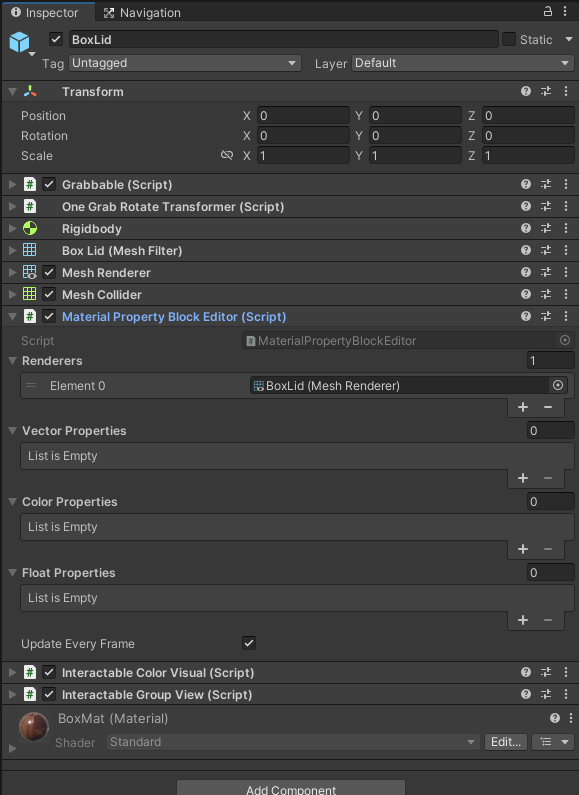
Task: Open Transform component kebab menu
Action: click(566, 91)
